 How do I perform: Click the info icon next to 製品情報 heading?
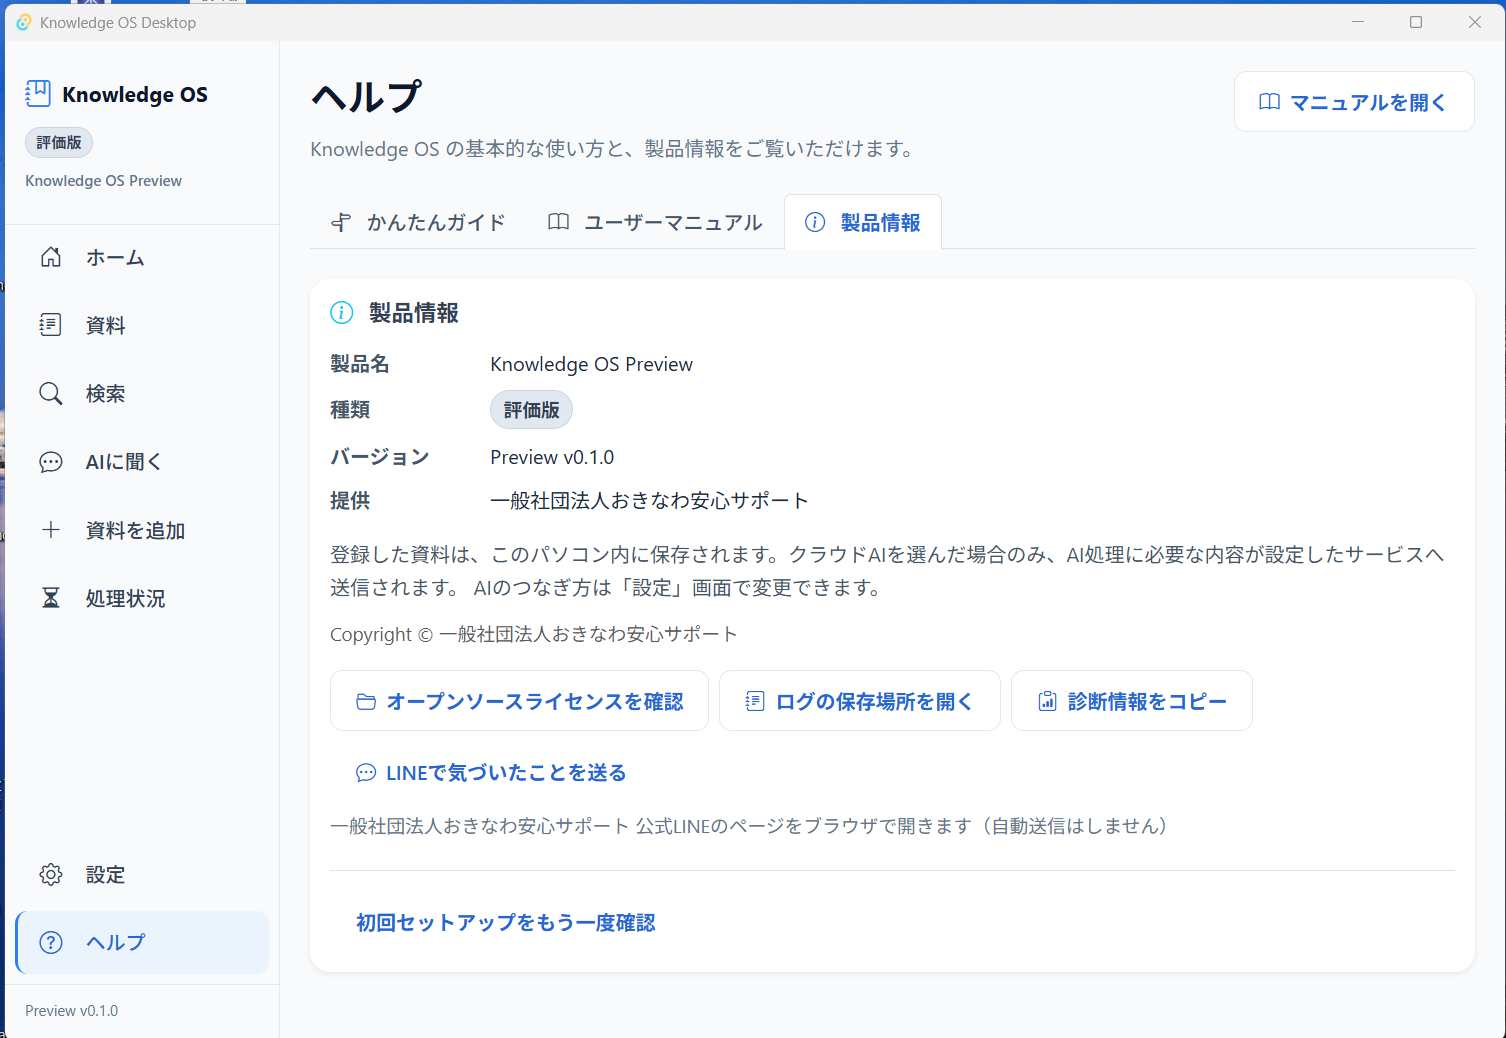342,313
